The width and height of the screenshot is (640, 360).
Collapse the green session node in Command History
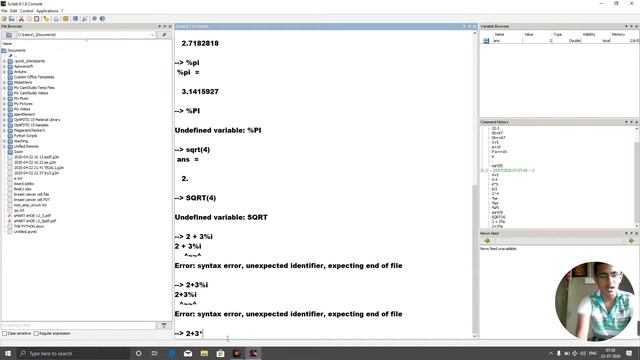tap(482, 171)
